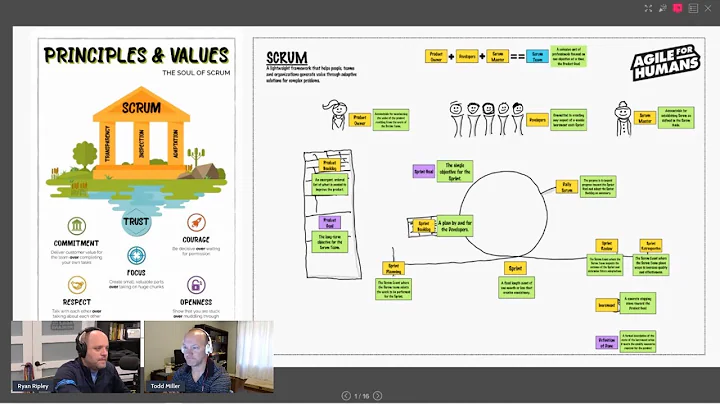Exit fullscreen with the collapse arrows icon
720x404 pixels.
[648, 8]
